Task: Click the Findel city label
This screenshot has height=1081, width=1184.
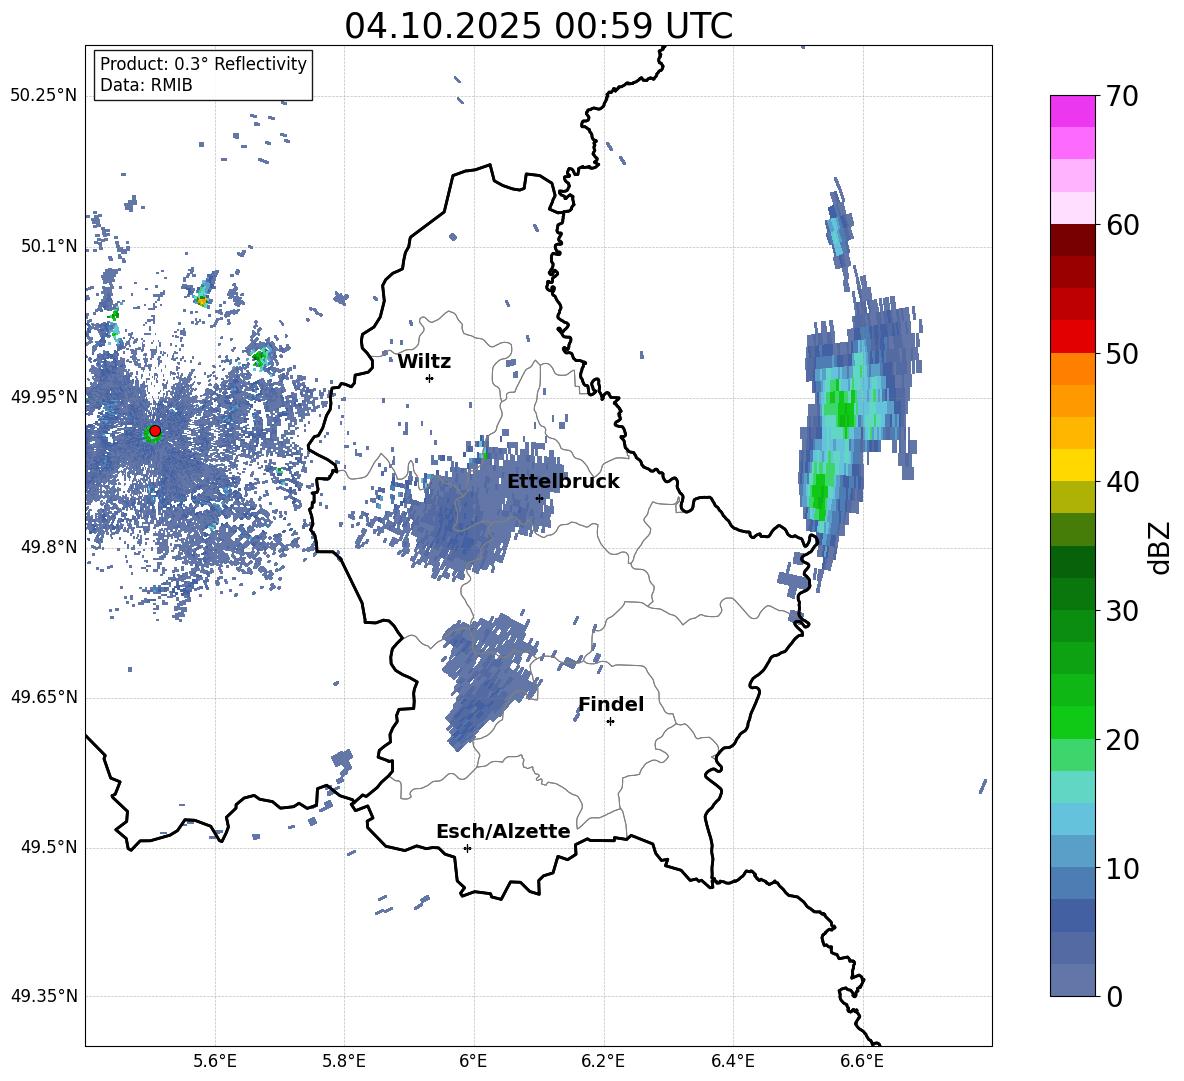Action: [611, 704]
